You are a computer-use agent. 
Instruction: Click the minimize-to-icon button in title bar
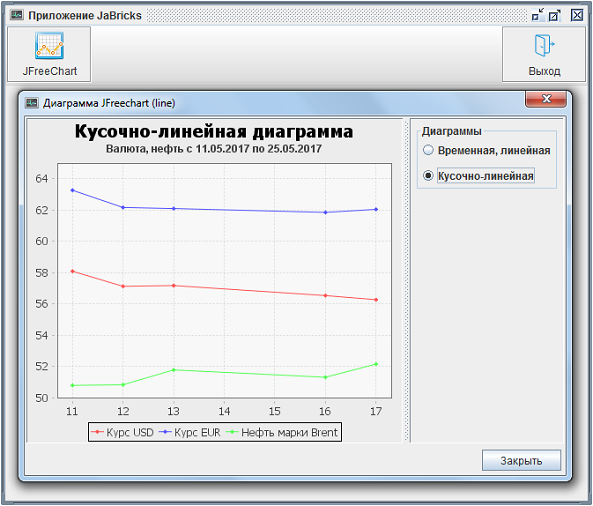pos(537,15)
